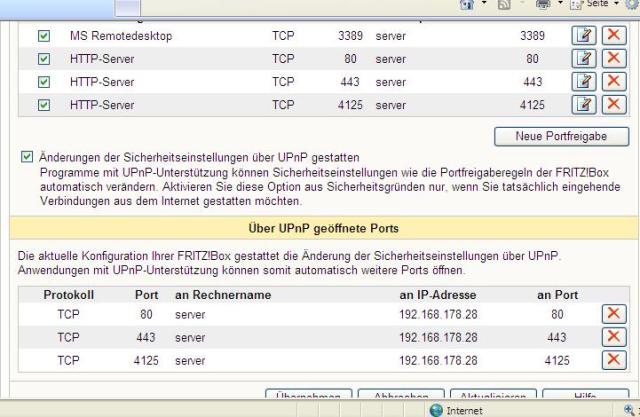The width and height of the screenshot is (640, 417).
Task: Click 'server' in the UPnP port 443 row
Action: click(190, 338)
